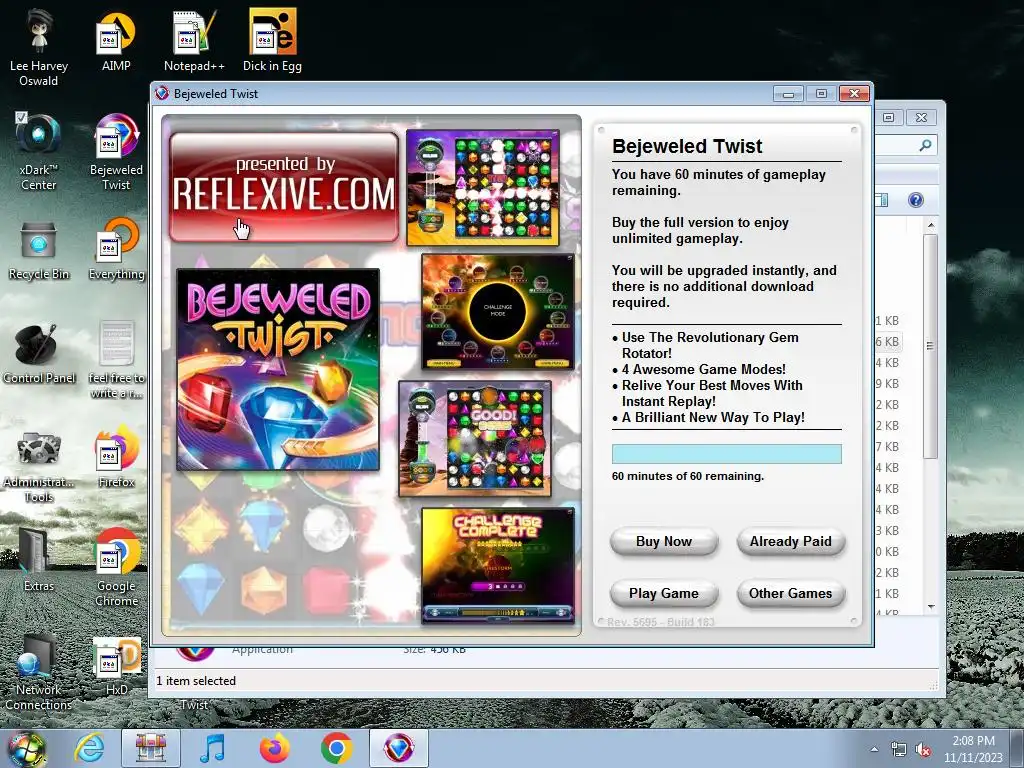Click the Bejeweled Twist title bar icon

coord(162,93)
